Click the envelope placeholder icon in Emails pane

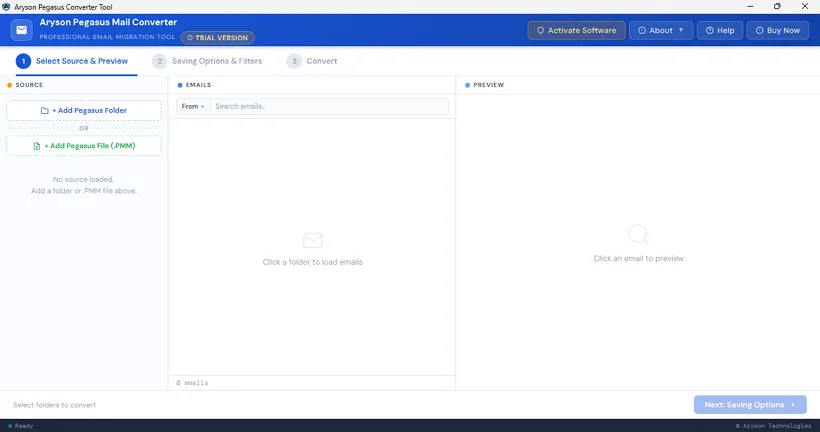coord(312,240)
